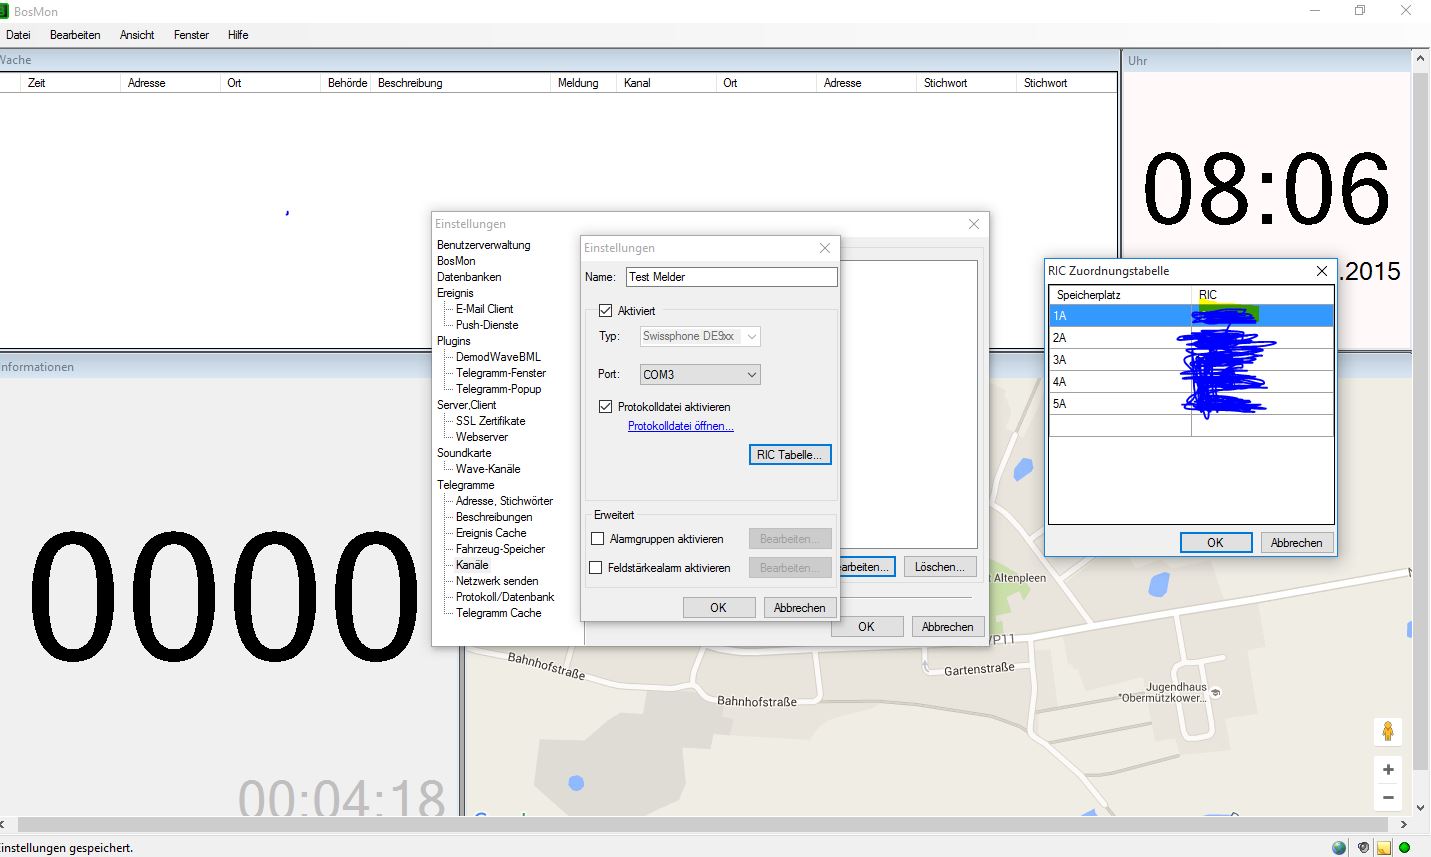Select Speicherplatz row 5A
The height and width of the screenshot is (857, 1431).
(x=1191, y=404)
